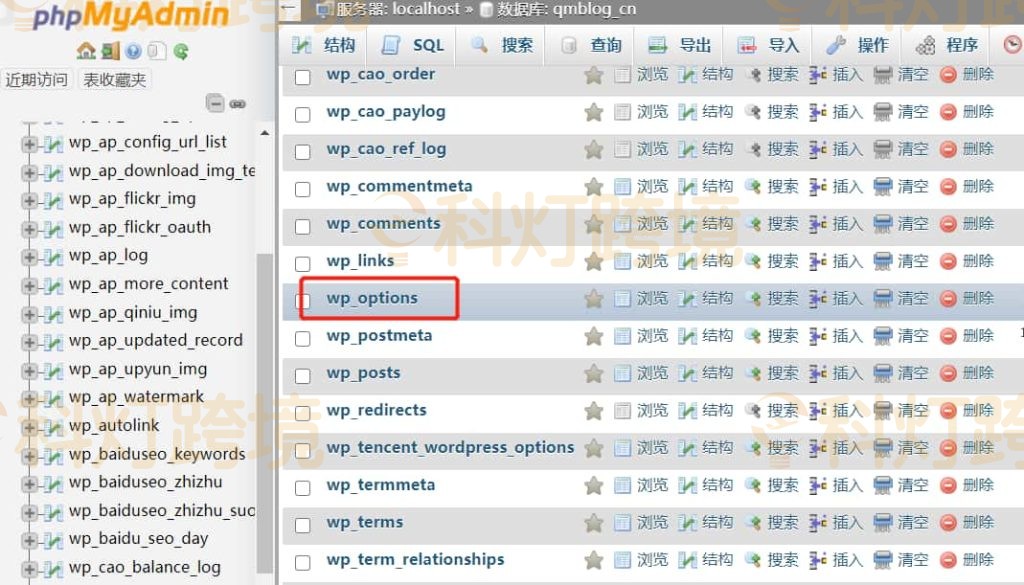Click structure icon in wp_tencent_wordpress_options row
This screenshot has height=585, width=1024.
tap(686, 449)
